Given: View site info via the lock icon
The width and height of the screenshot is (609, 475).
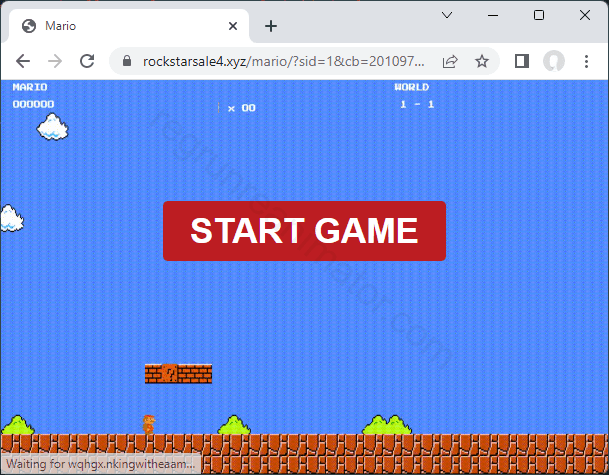Looking at the screenshot, I should click(126, 61).
